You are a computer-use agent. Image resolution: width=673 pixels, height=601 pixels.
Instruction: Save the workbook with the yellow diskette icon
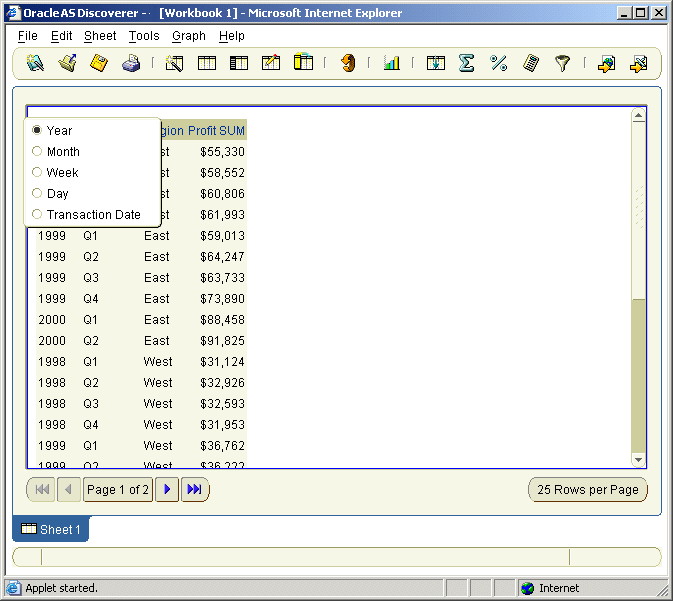pos(99,64)
